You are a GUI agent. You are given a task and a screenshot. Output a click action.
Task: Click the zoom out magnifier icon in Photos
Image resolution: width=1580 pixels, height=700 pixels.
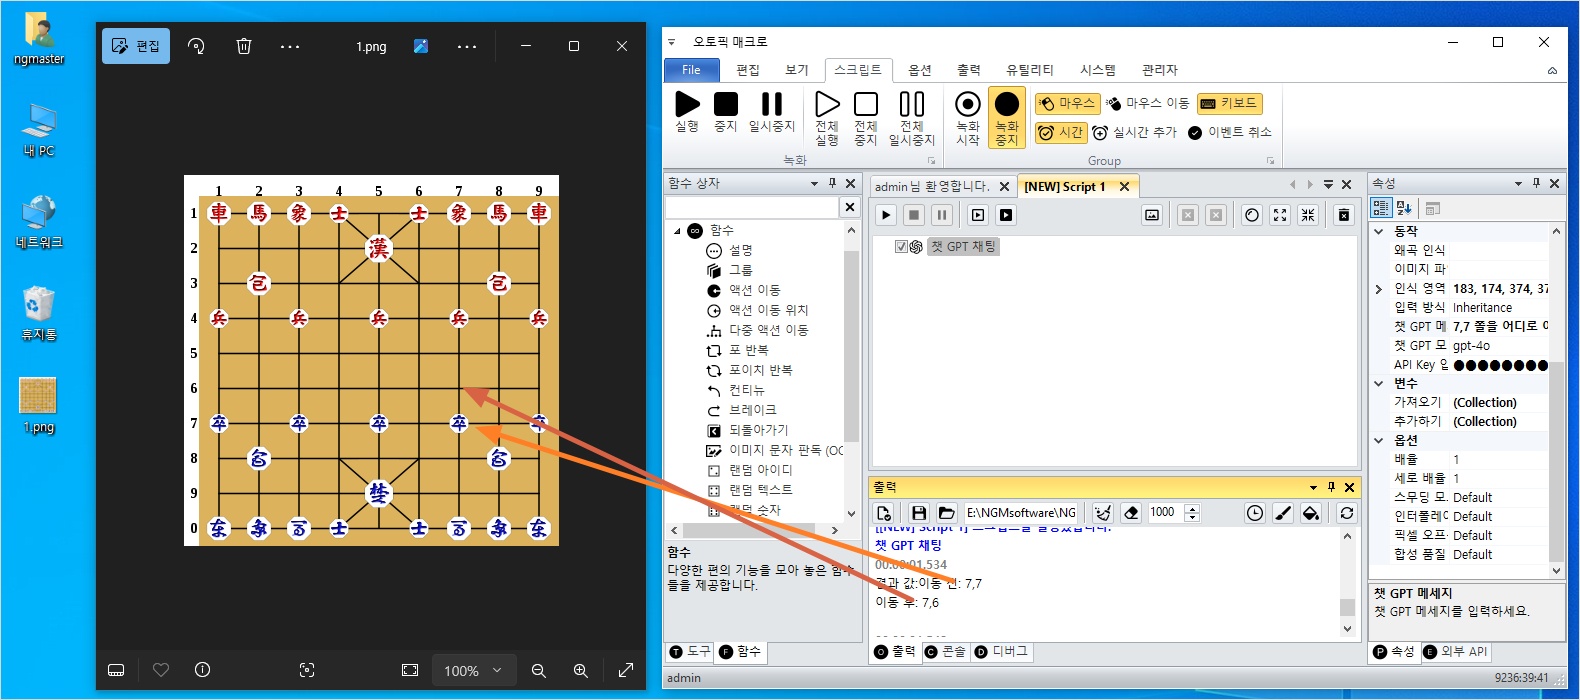(x=539, y=670)
